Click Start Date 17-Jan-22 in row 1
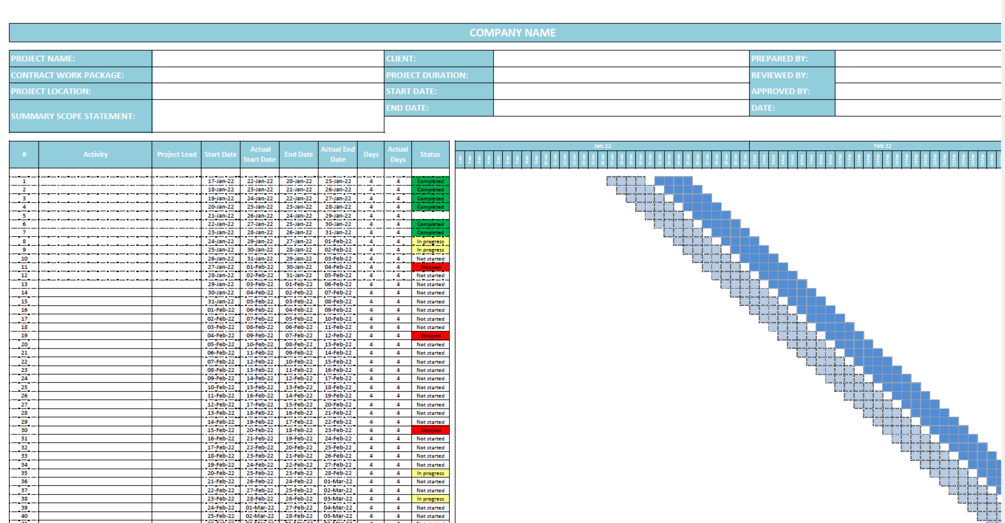Viewport: 1005px width, 523px height. point(220,181)
